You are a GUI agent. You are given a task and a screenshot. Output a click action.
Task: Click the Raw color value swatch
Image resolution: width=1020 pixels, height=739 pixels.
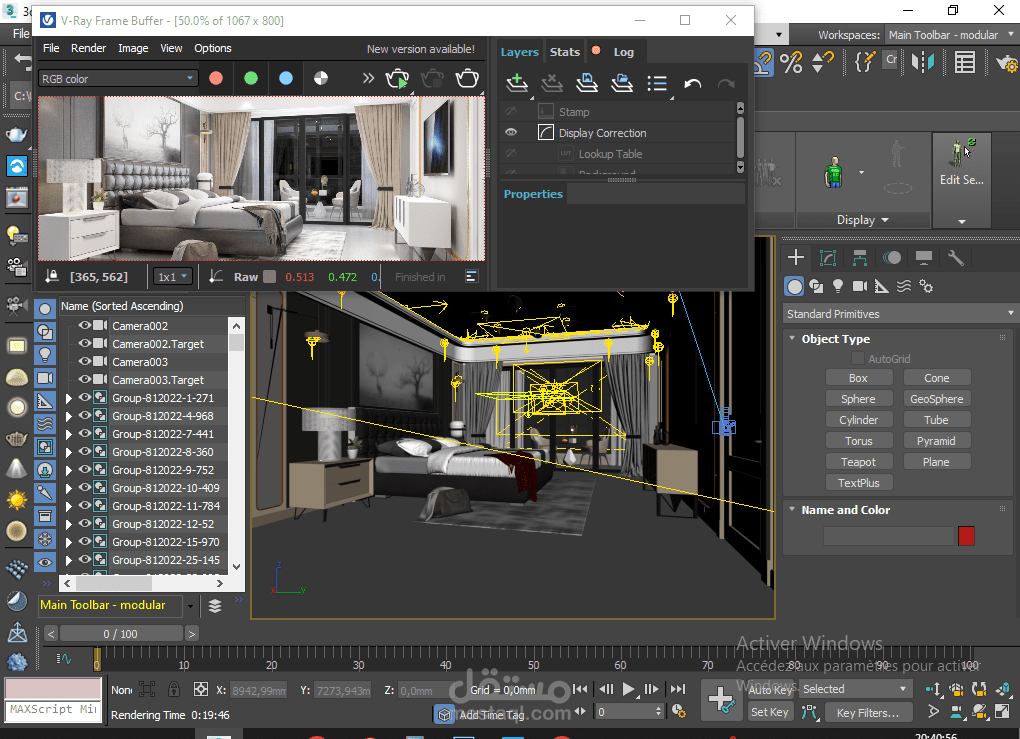(x=269, y=276)
